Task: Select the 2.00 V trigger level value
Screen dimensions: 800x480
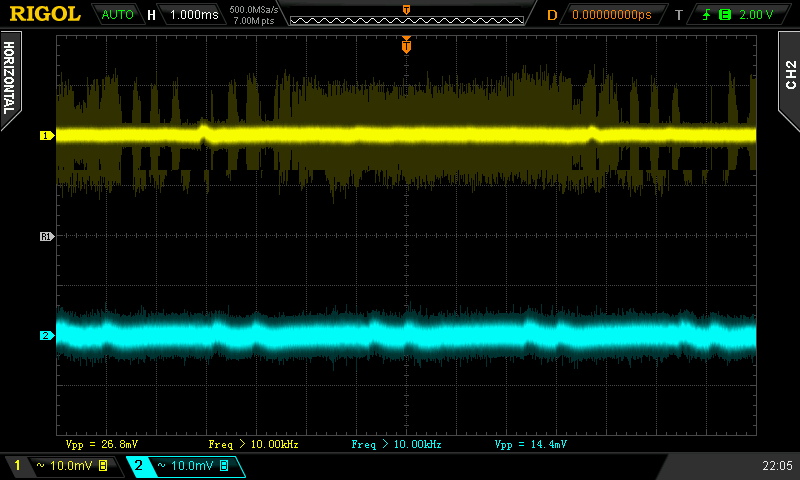Action: coord(756,15)
